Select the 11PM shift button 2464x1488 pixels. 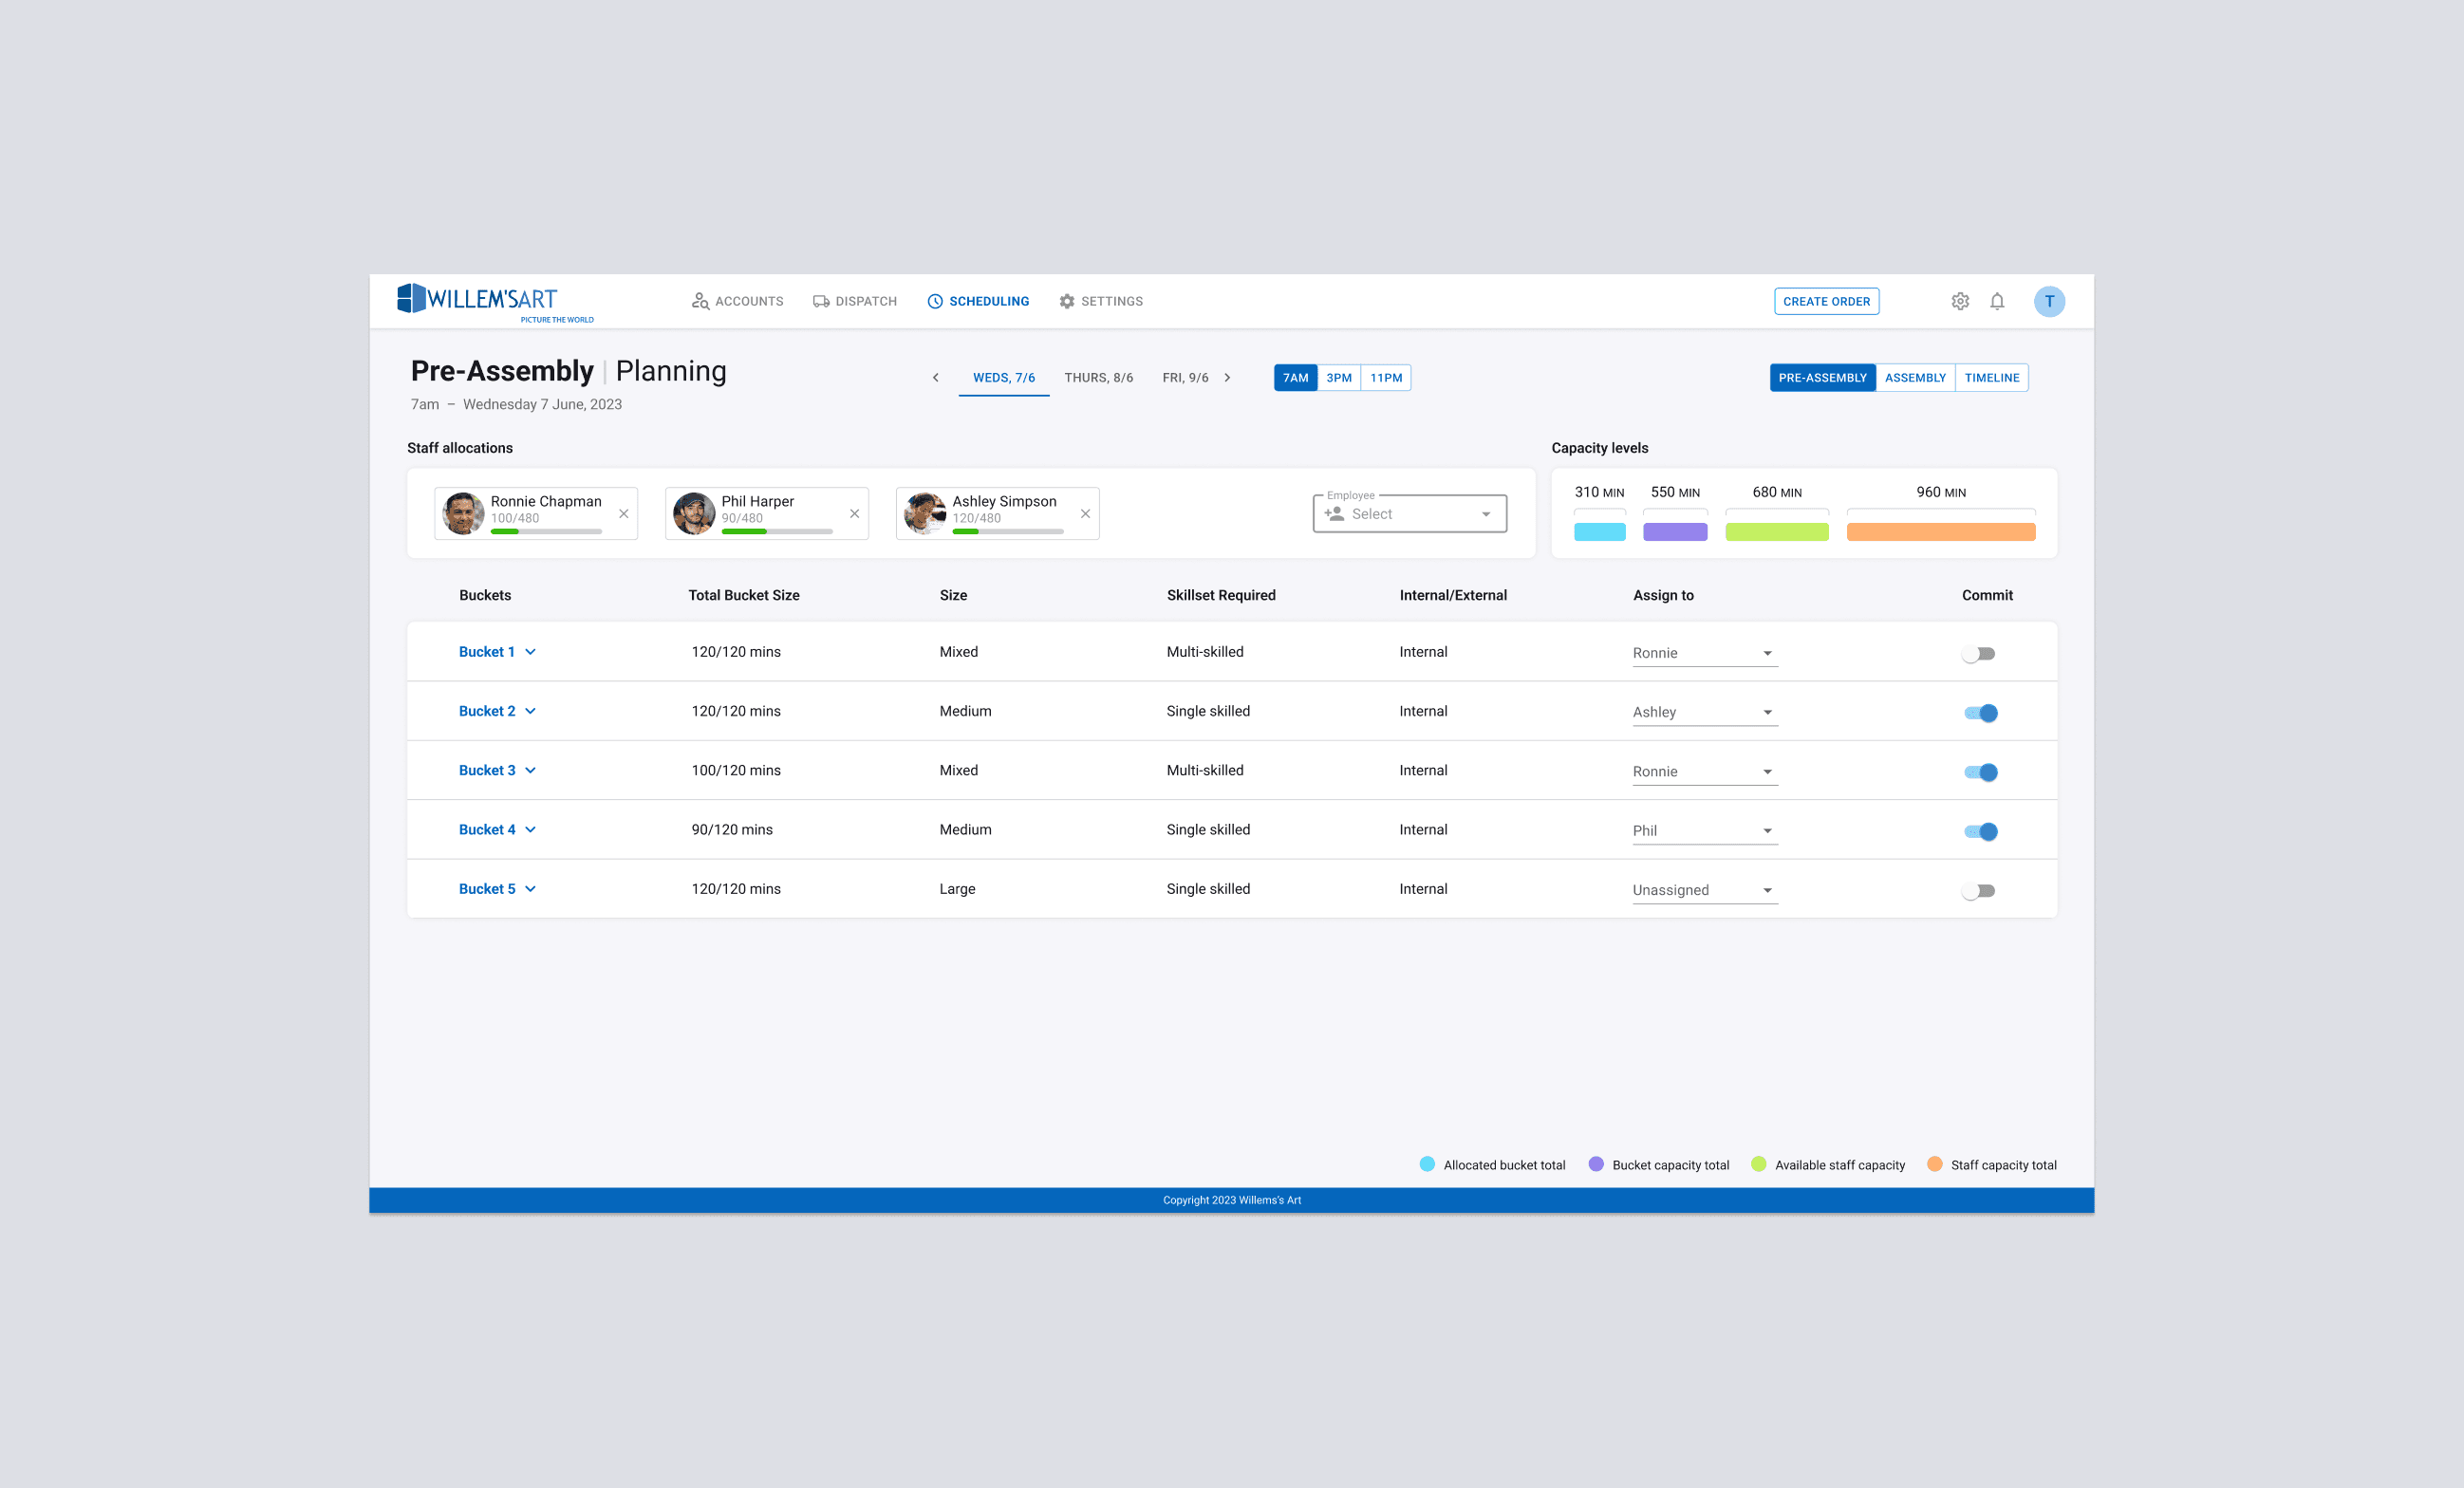click(x=1386, y=378)
